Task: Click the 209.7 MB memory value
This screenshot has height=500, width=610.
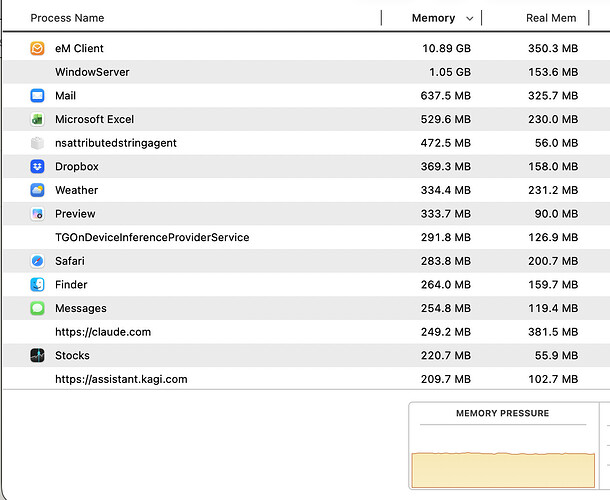Action: coord(446,379)
